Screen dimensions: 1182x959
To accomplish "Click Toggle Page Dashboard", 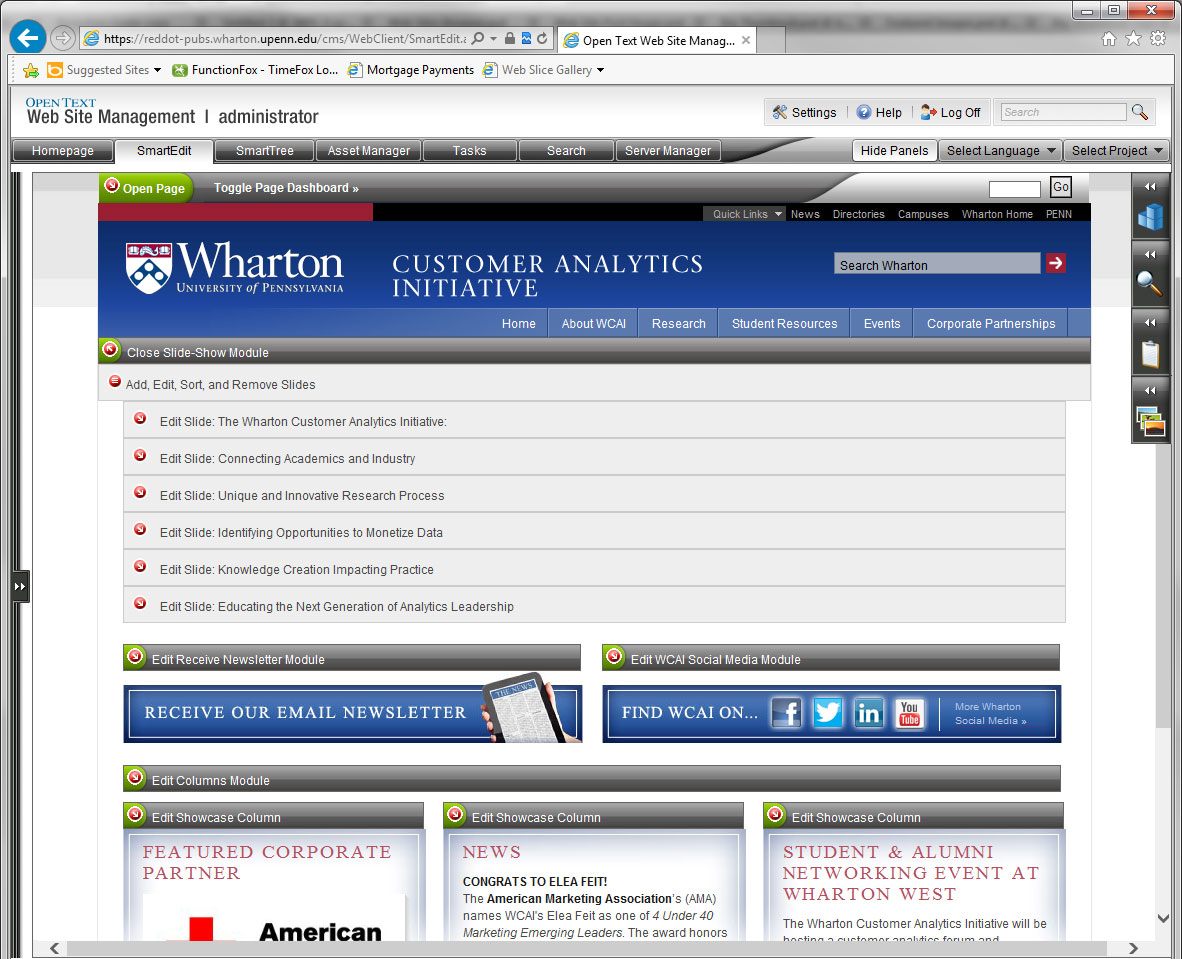I will coord(286,188).
